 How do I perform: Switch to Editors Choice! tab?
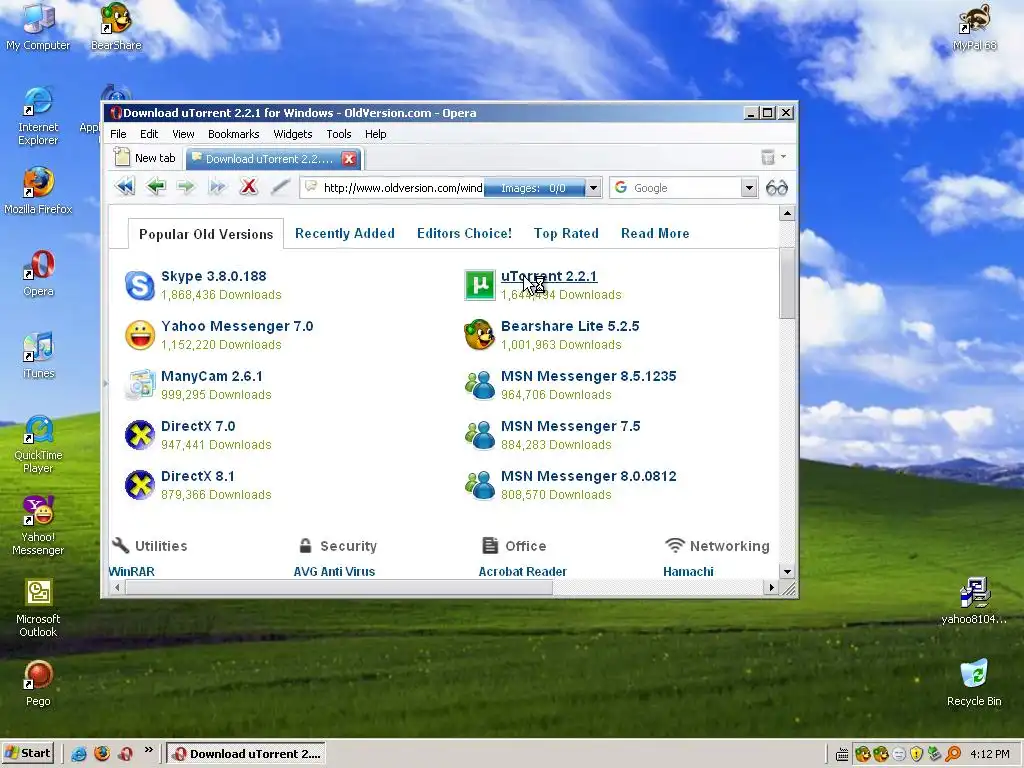[x=464, y=233]
